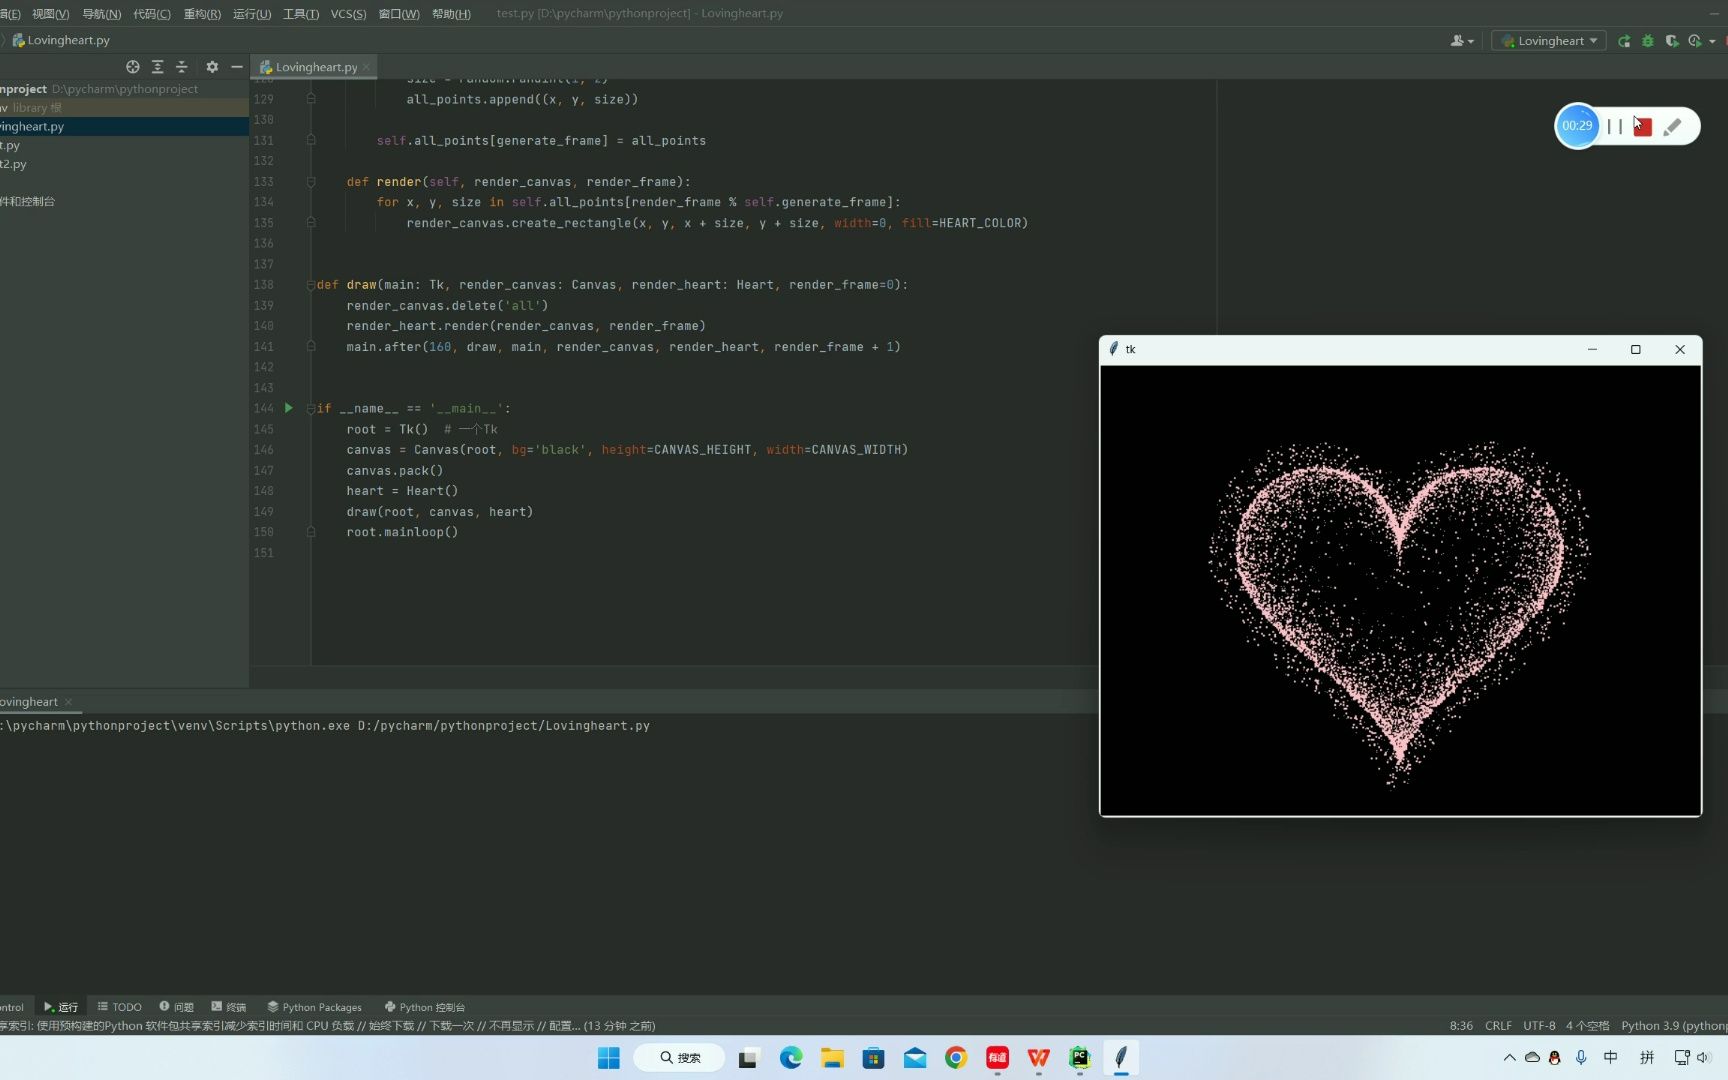
Task: Click the Profile run icon
Action: click(x=1694, y=41)
